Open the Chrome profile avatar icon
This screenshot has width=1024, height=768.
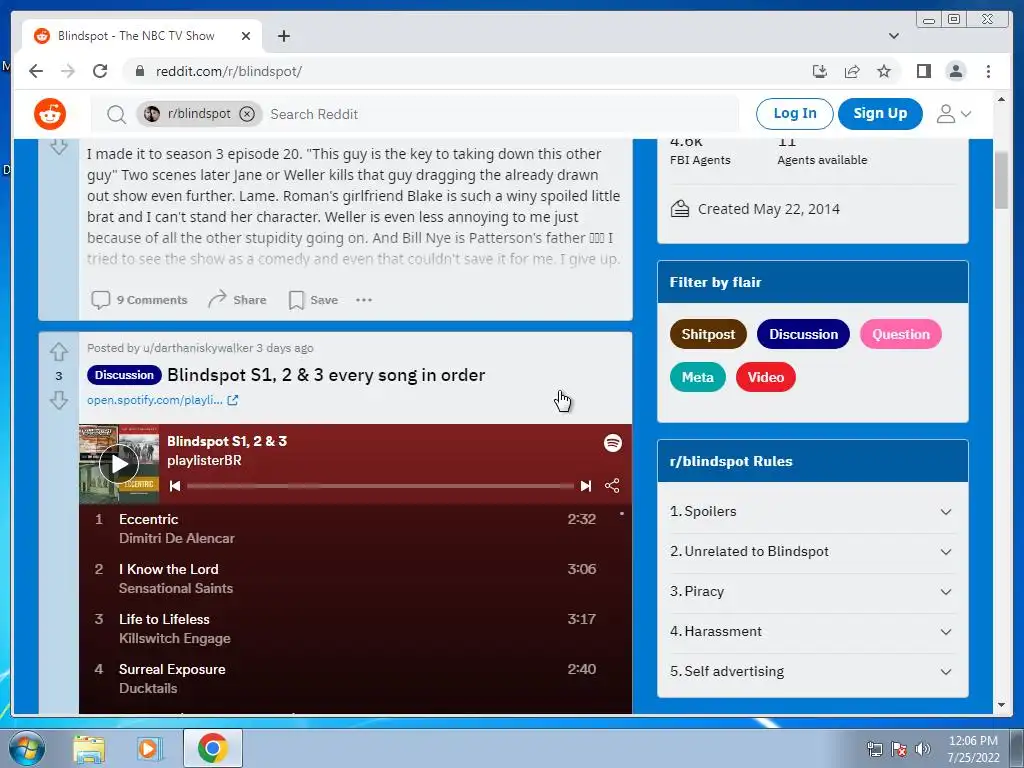955,71
